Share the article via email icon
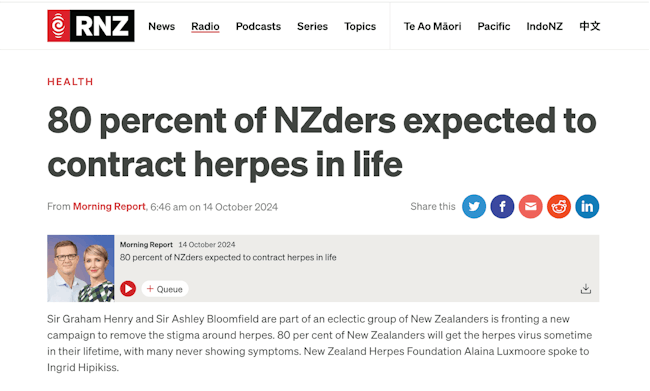Image resolution: width=650 pixels, height=391 pixels. 530,206
